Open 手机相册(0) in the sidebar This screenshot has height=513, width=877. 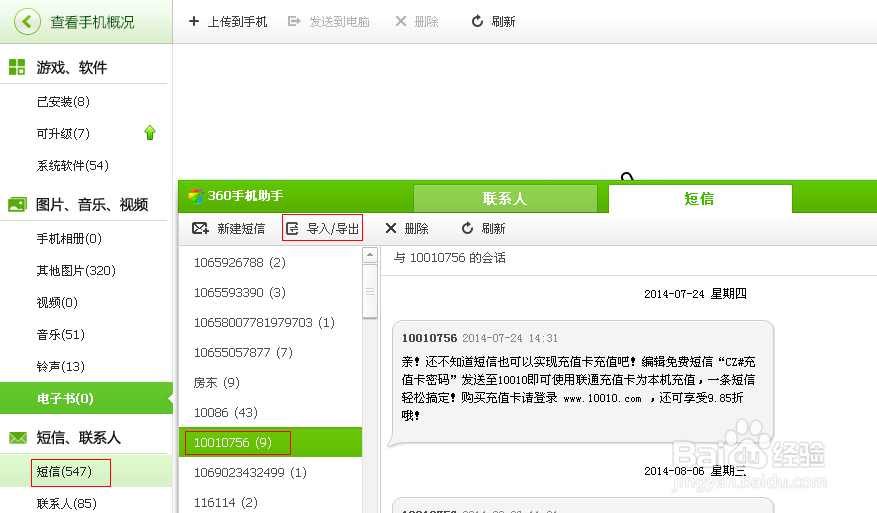69,239
